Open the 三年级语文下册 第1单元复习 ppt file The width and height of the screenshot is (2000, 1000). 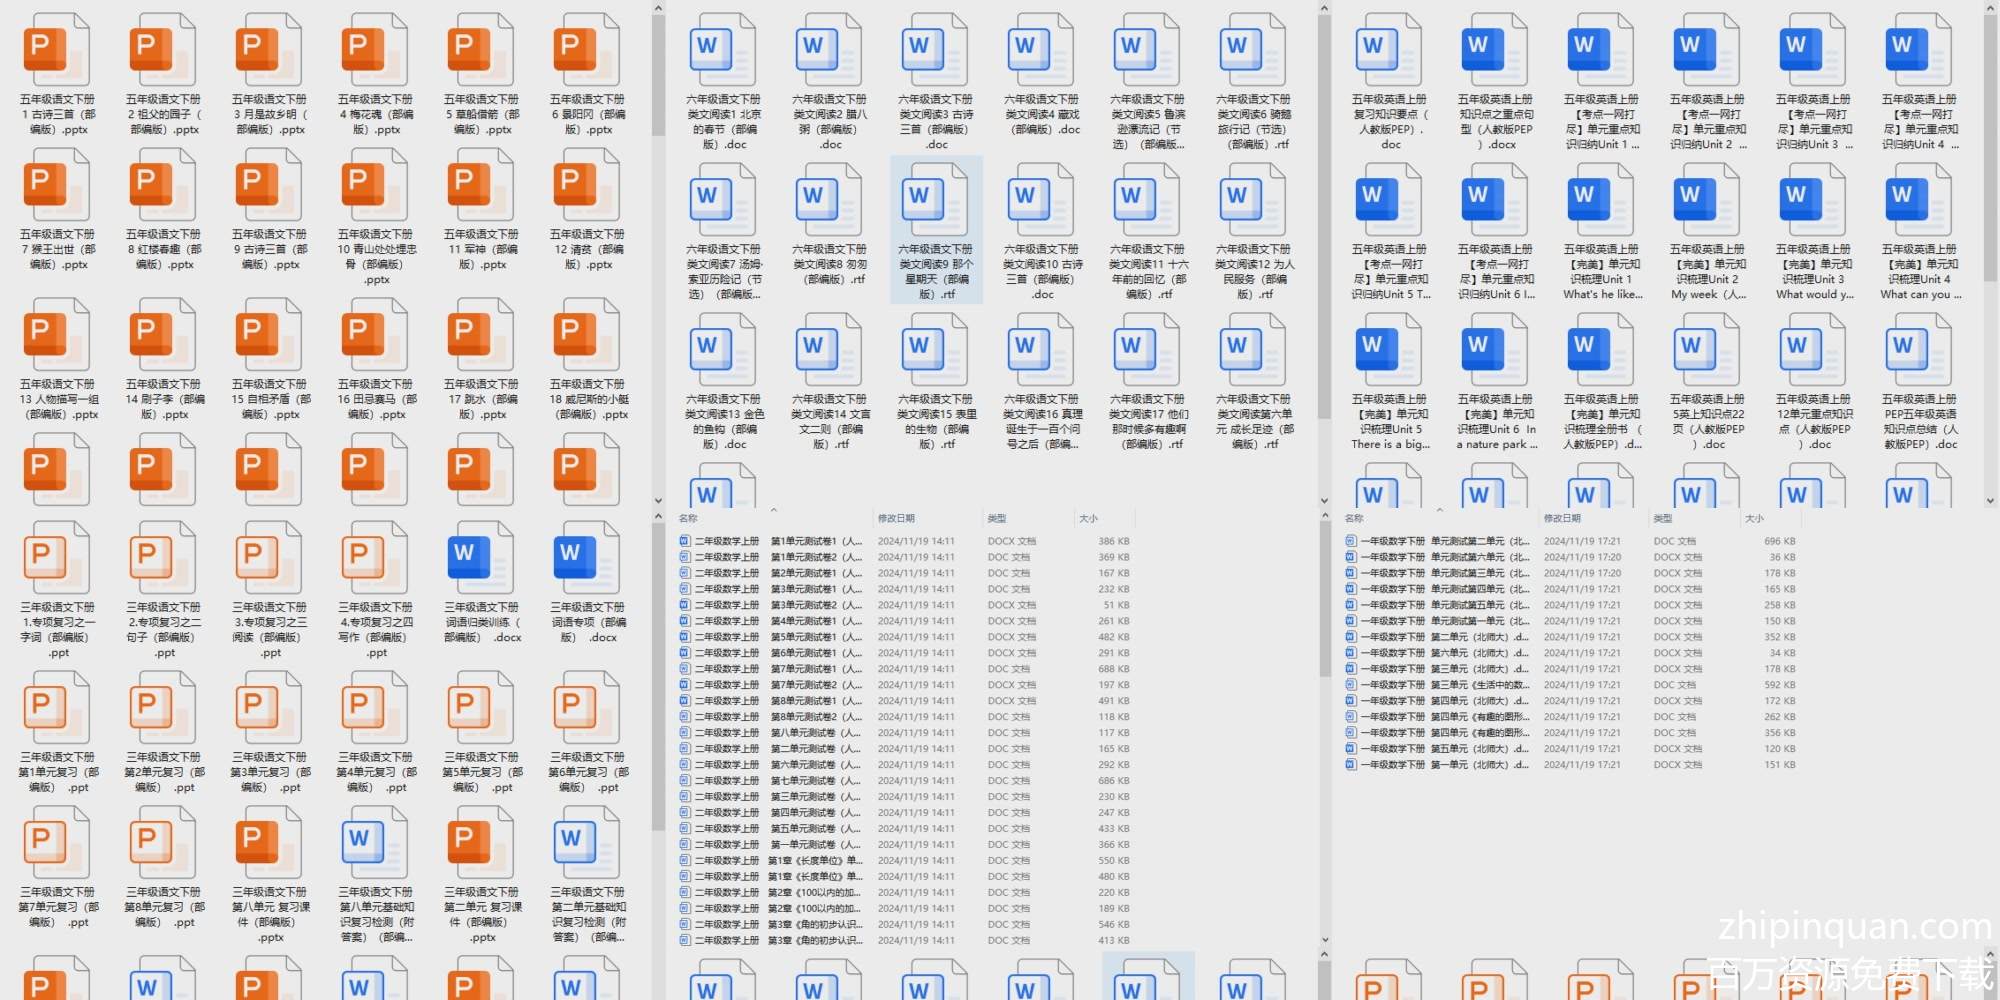tap(57, 708)
